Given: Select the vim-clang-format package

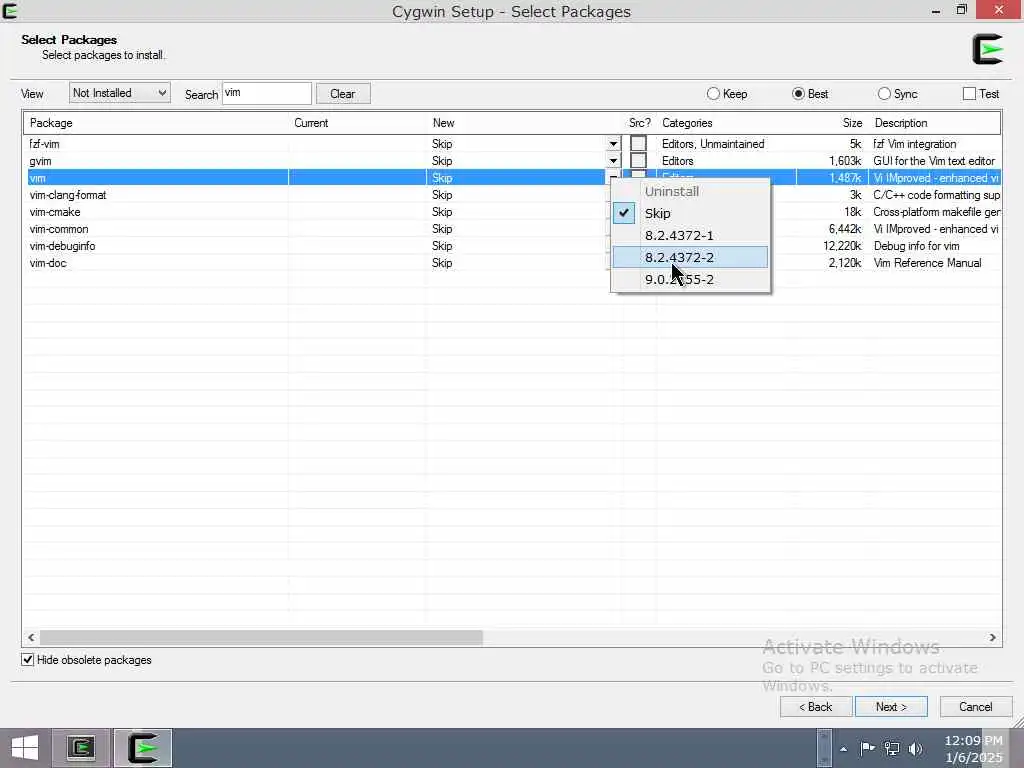Looking at the screenshot, I should point(68,195).
